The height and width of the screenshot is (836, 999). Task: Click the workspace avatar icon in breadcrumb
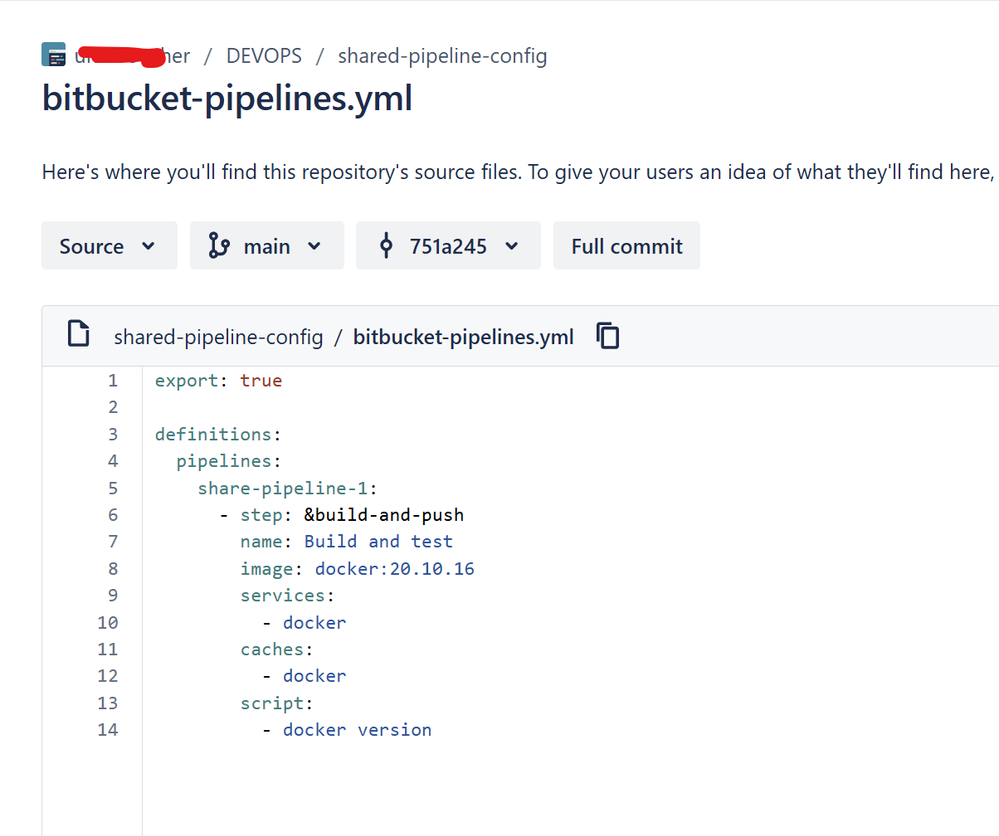coord(54,55)
